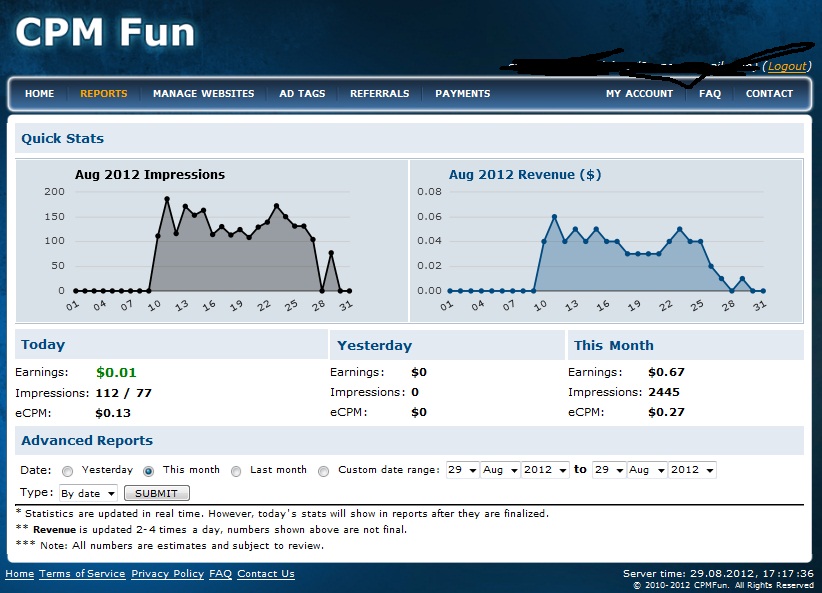Submit the advanced report form
The width and height of the screenshot is (822, 593).
tap(157, 493)
